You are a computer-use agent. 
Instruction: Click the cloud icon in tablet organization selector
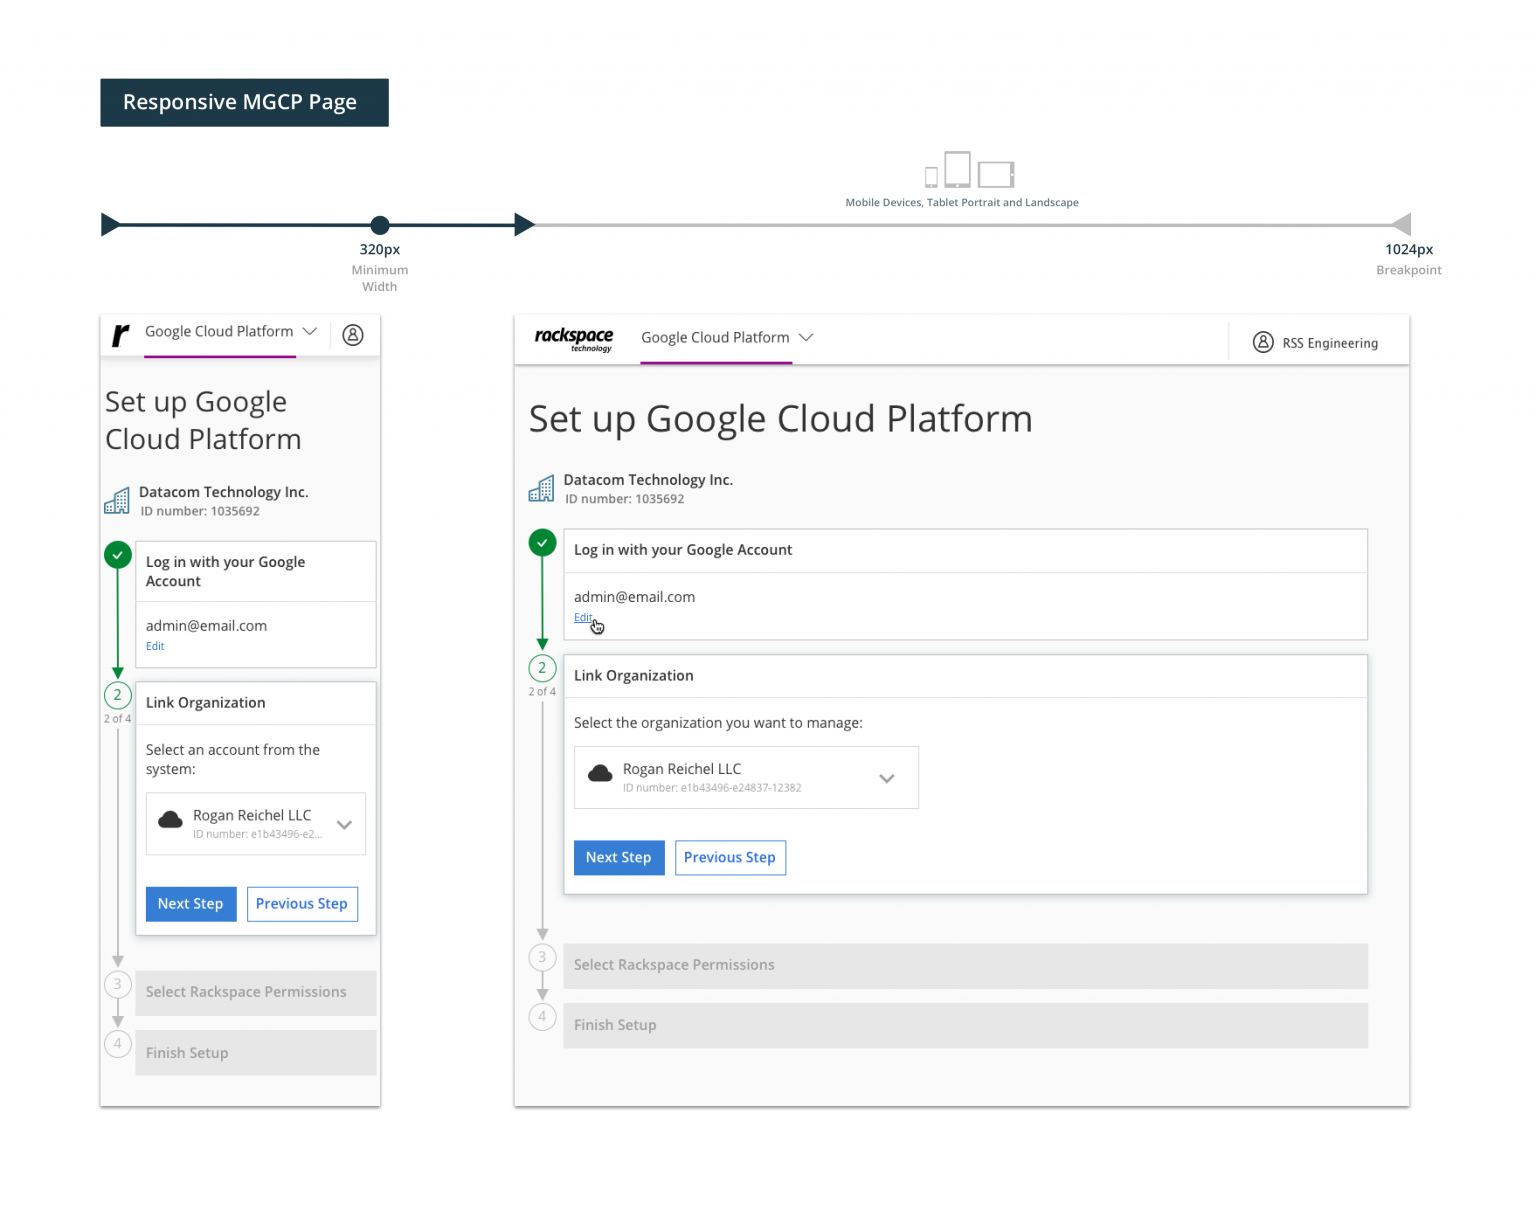point(600,774)
